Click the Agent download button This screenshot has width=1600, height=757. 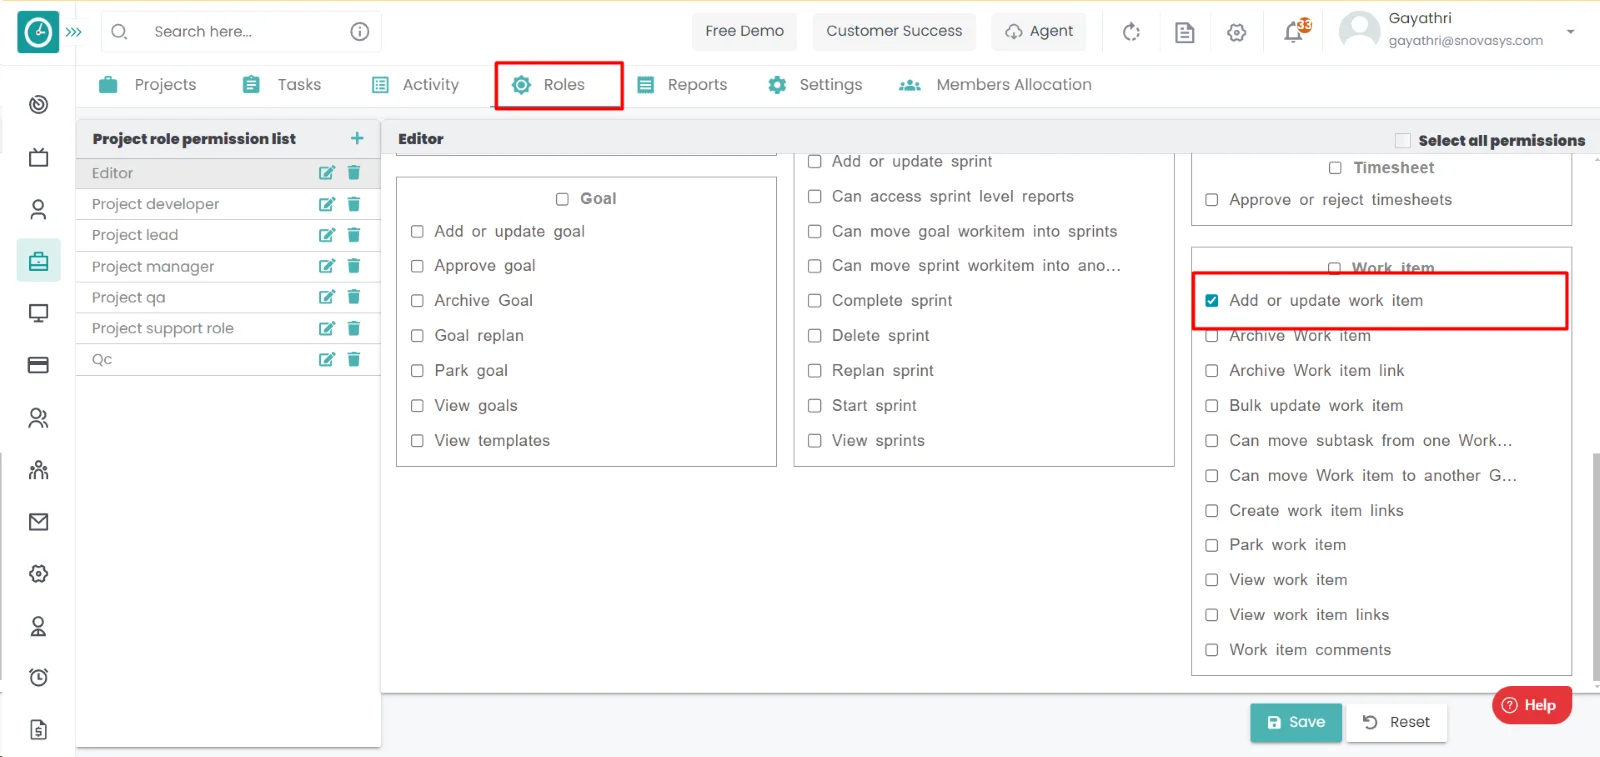point(1038,31)
